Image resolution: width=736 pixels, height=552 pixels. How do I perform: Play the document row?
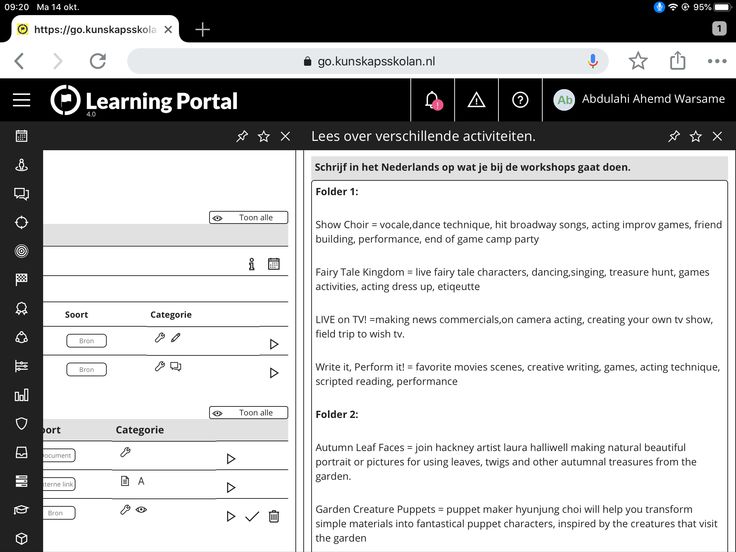pyautogui.click(x=230, y=459)
